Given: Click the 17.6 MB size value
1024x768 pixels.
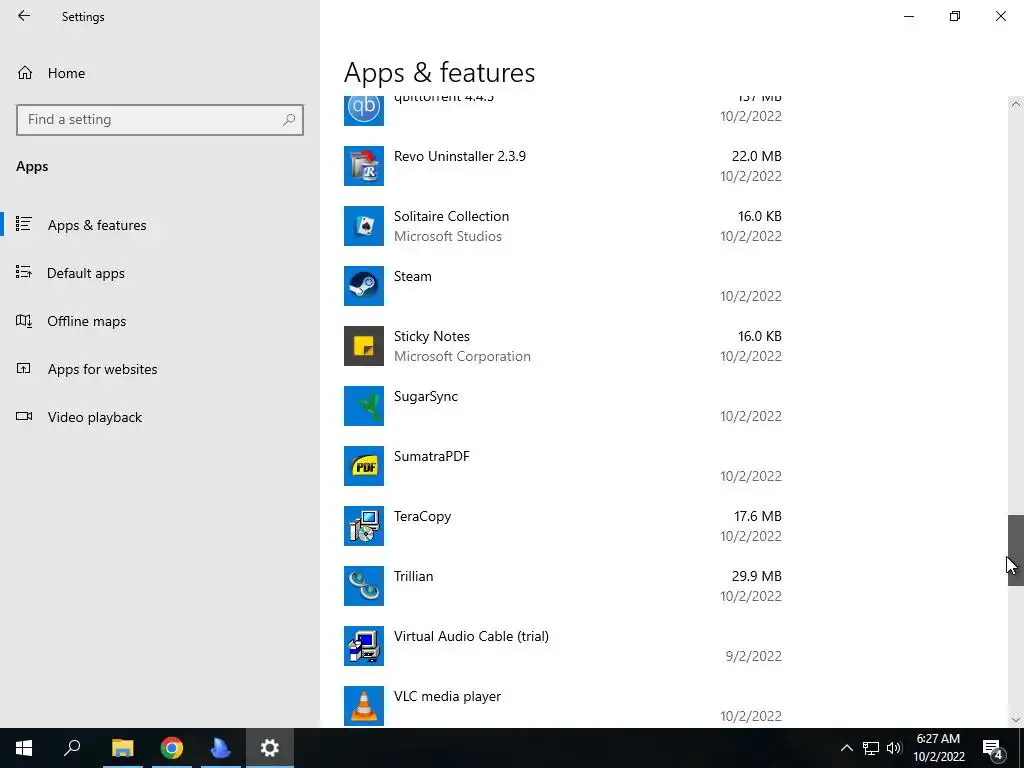Looking at the screenshot, I should (x=758, y=517).
